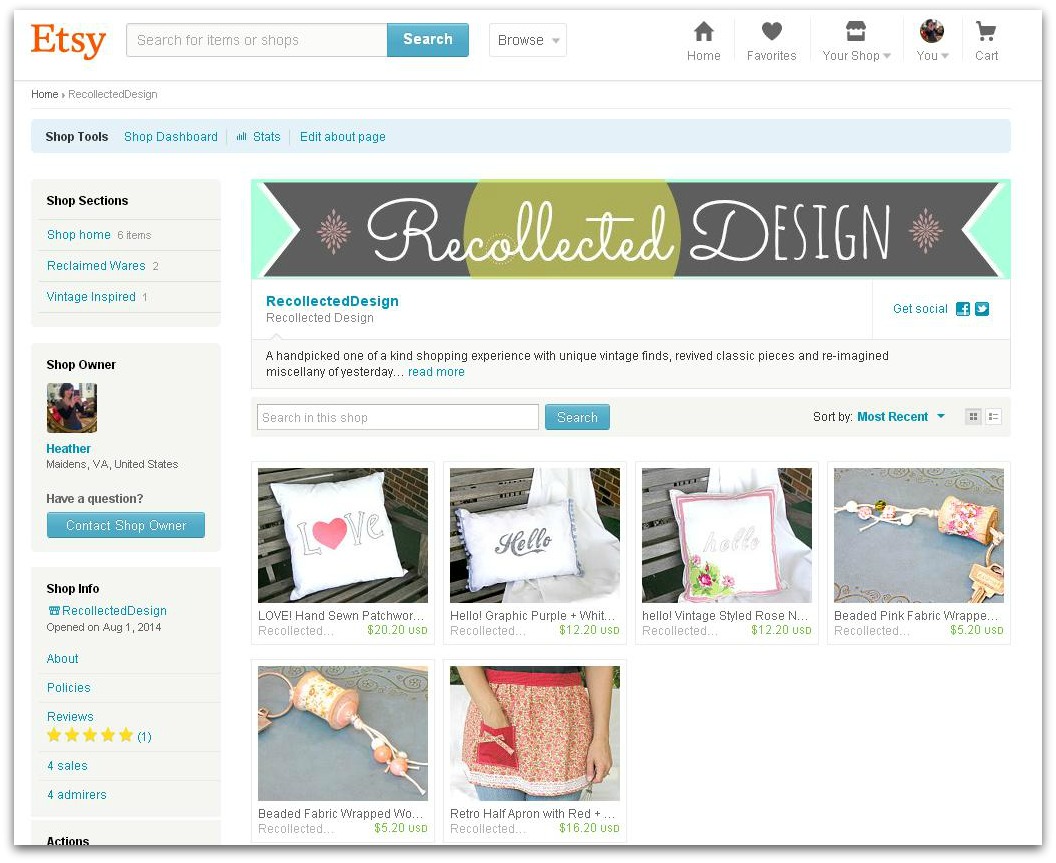
Task: Open the Twitter social icon
Action: click(982, 309)
